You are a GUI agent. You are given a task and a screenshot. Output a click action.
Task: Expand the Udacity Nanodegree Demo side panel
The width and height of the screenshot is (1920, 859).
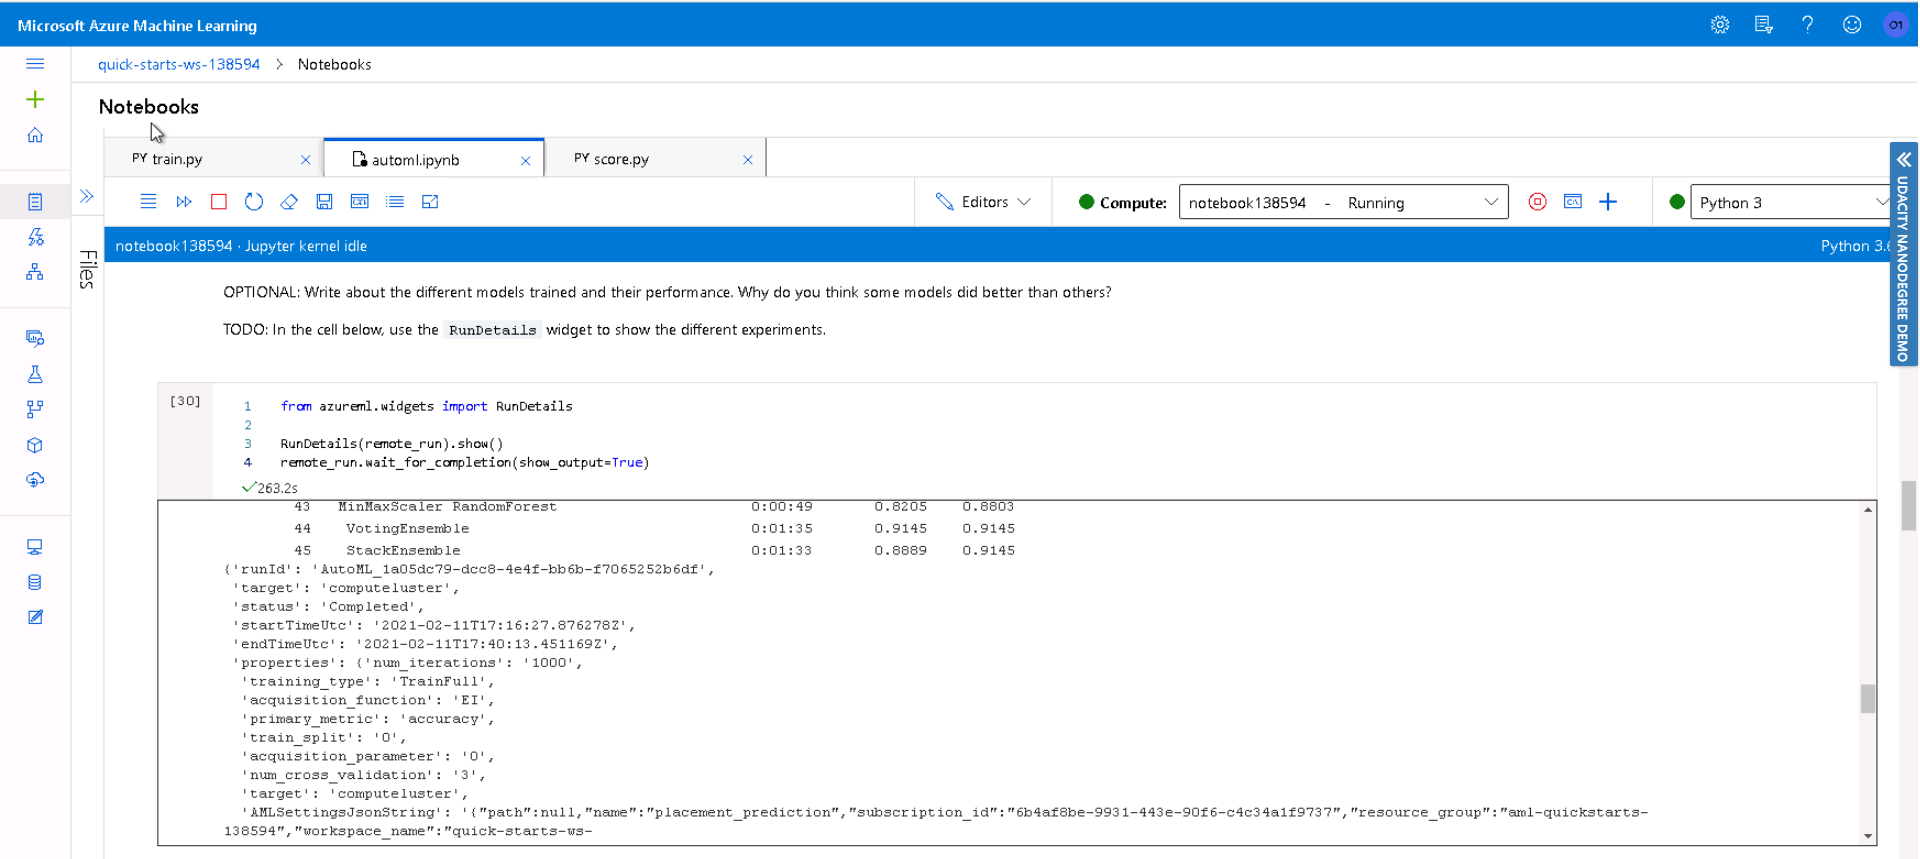[x=1904, y=254]
